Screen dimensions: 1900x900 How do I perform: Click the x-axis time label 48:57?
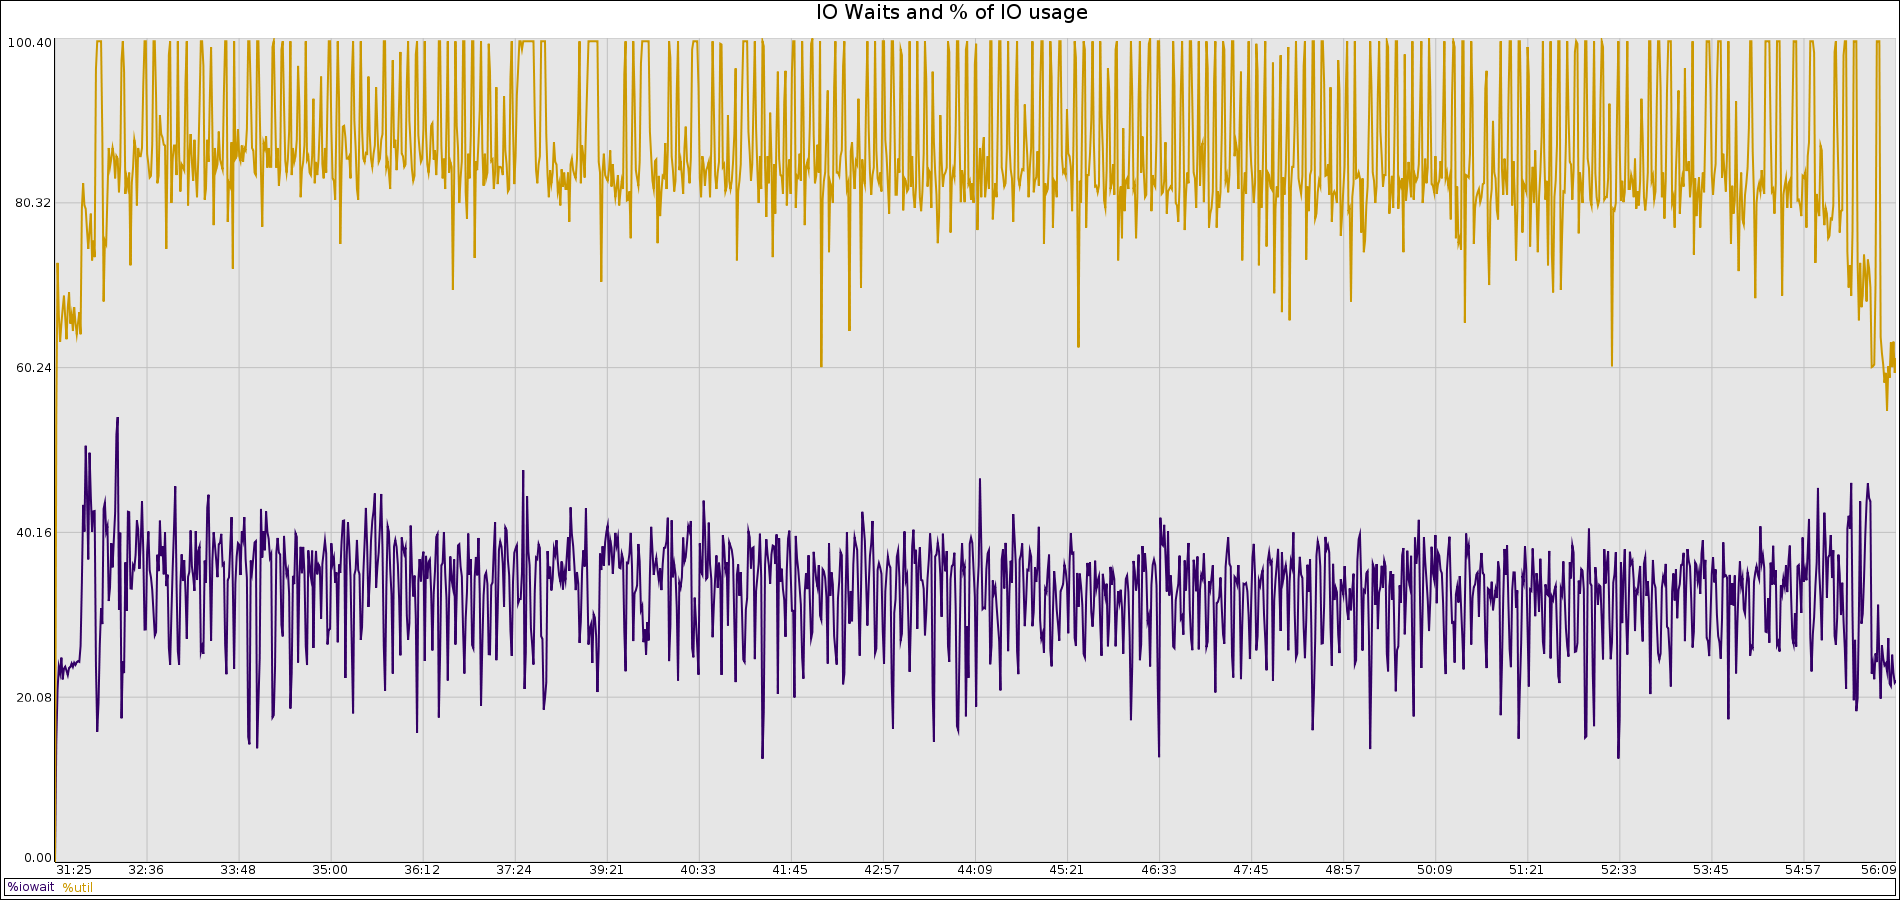(1342, 870)
